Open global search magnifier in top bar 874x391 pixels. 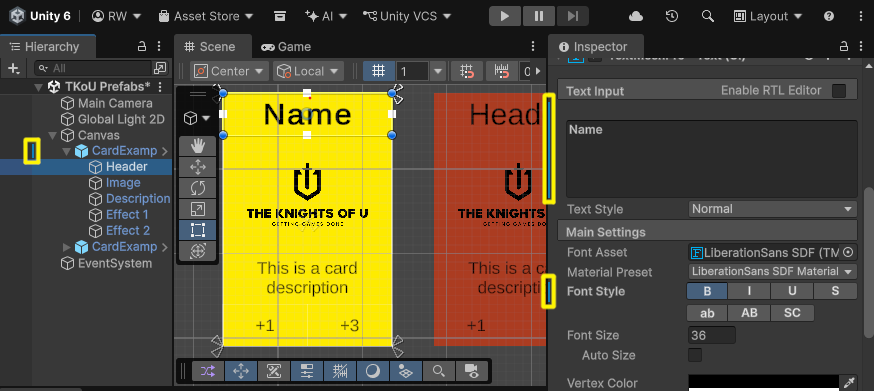707,16
